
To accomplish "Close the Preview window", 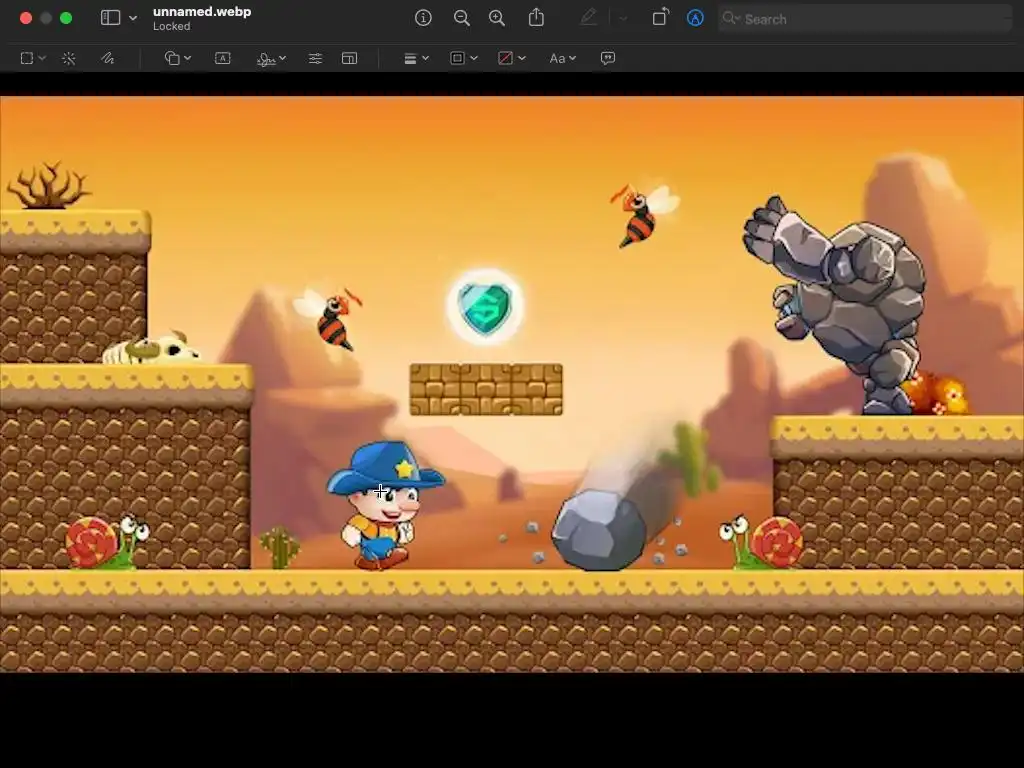I will 26,18.
